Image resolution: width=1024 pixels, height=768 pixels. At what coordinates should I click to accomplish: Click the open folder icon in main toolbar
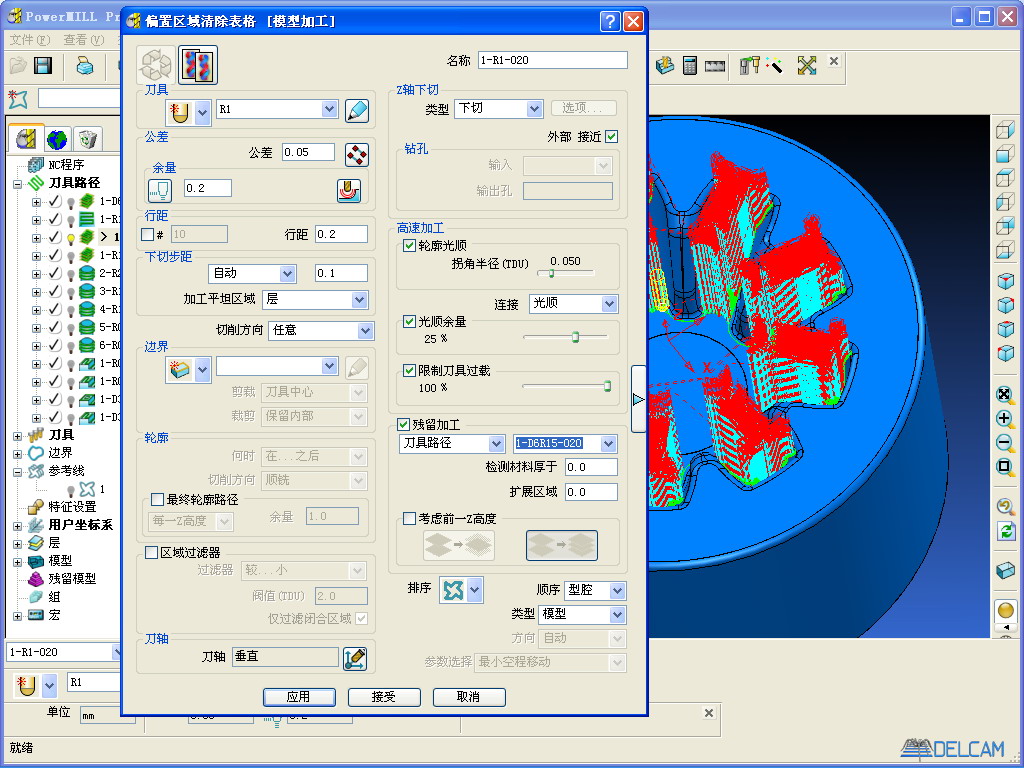(18, 65)
